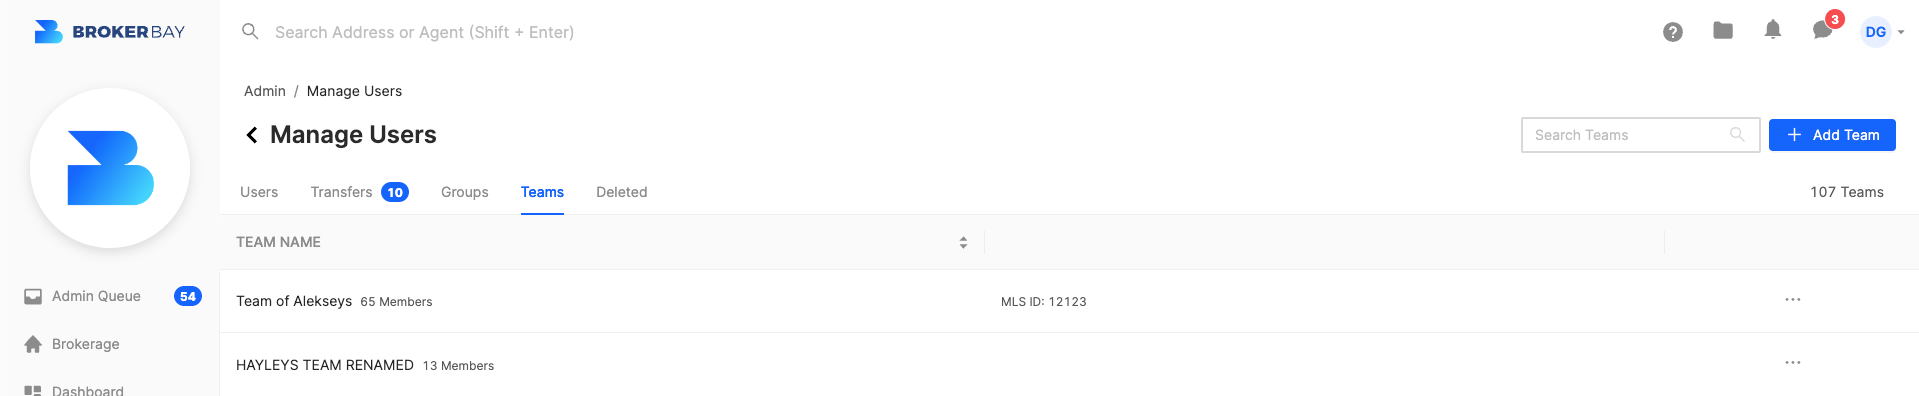The image size is (1919, 396).
Task: Open notifications bell icon
Action: click(x=1773, y=30)
